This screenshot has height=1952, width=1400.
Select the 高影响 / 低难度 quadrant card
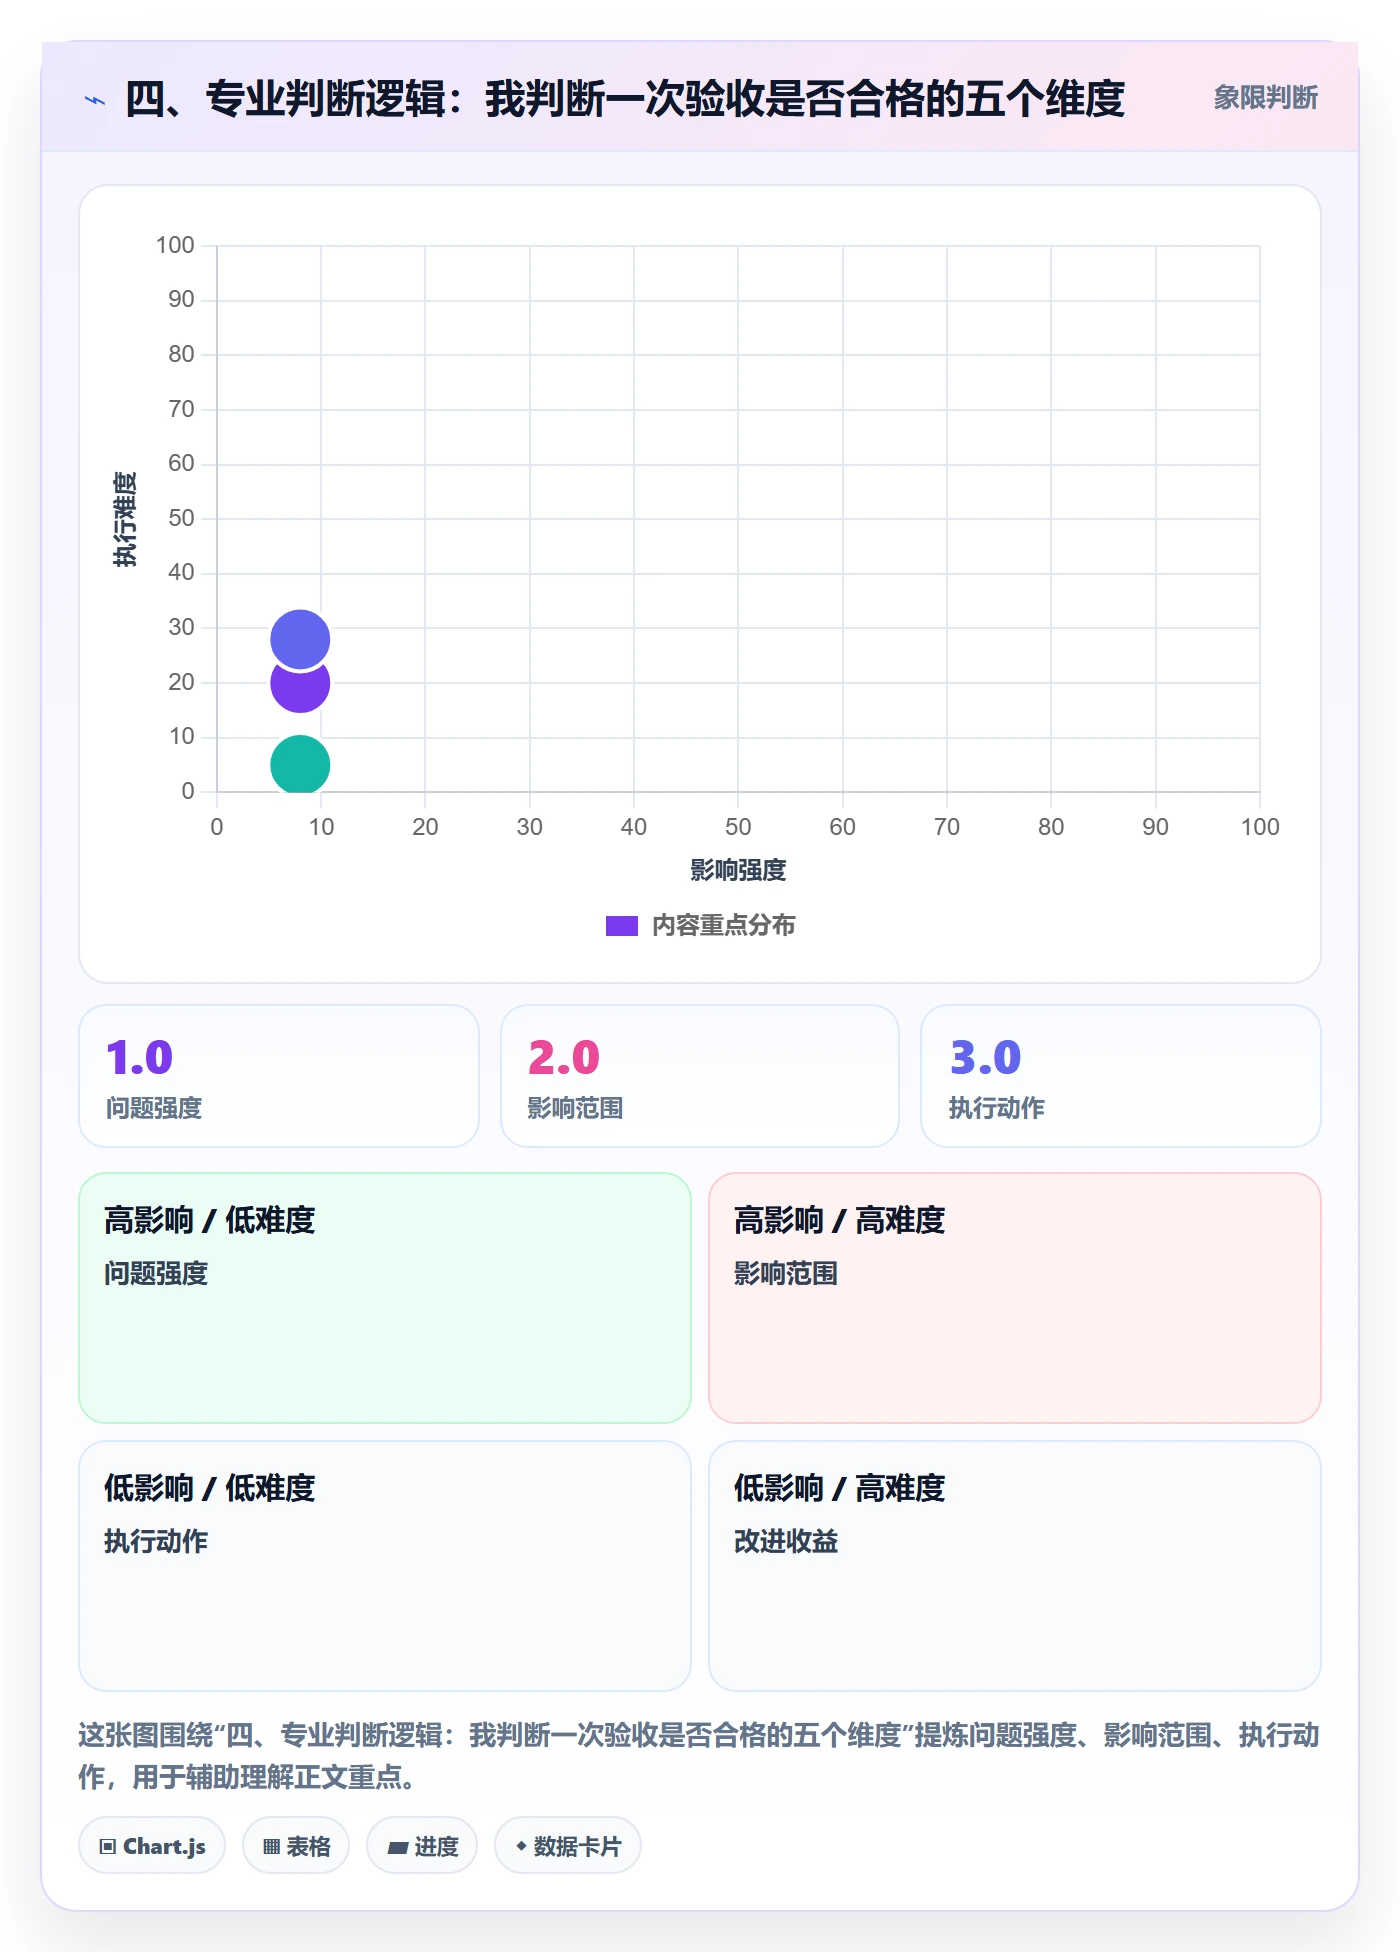point(385,1298)
